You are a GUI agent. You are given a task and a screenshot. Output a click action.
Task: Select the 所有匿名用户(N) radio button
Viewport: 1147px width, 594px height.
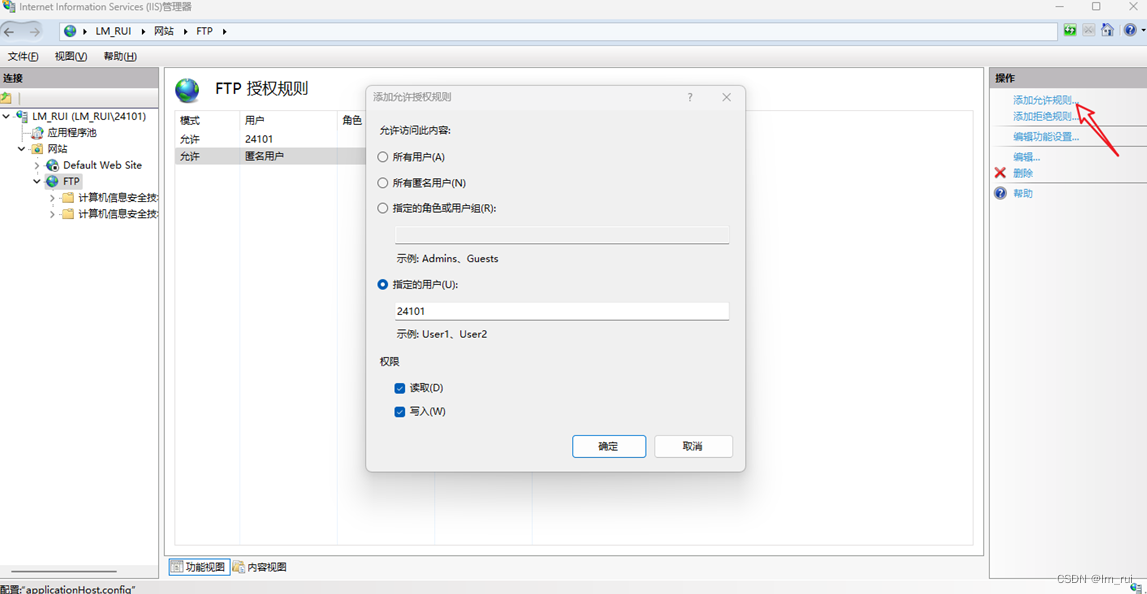[x=383, y=183]
